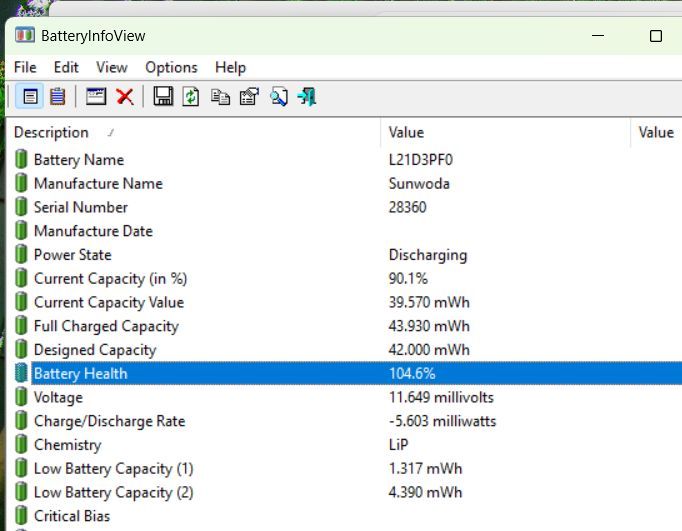Open the advanced options window icon

coord(96,97)
